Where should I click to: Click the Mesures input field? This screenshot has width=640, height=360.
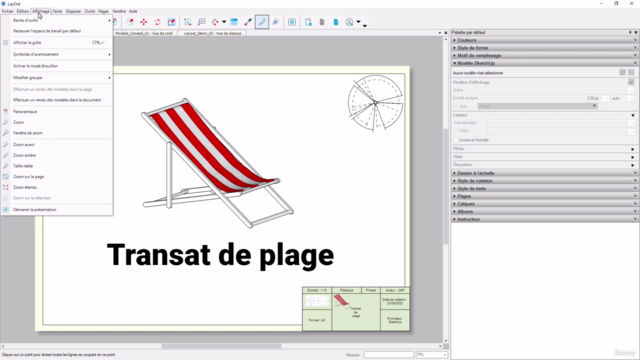pyautogui.click(x=389, y=355)
